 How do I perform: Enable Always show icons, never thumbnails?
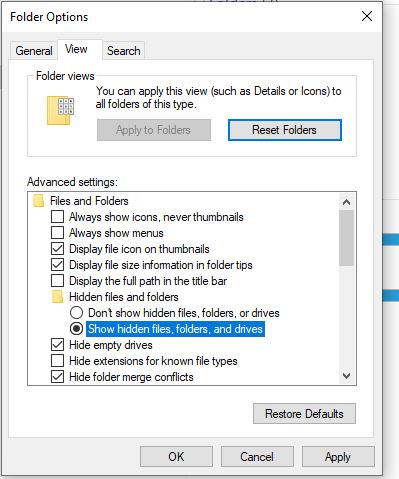click(x=57, y=217)
